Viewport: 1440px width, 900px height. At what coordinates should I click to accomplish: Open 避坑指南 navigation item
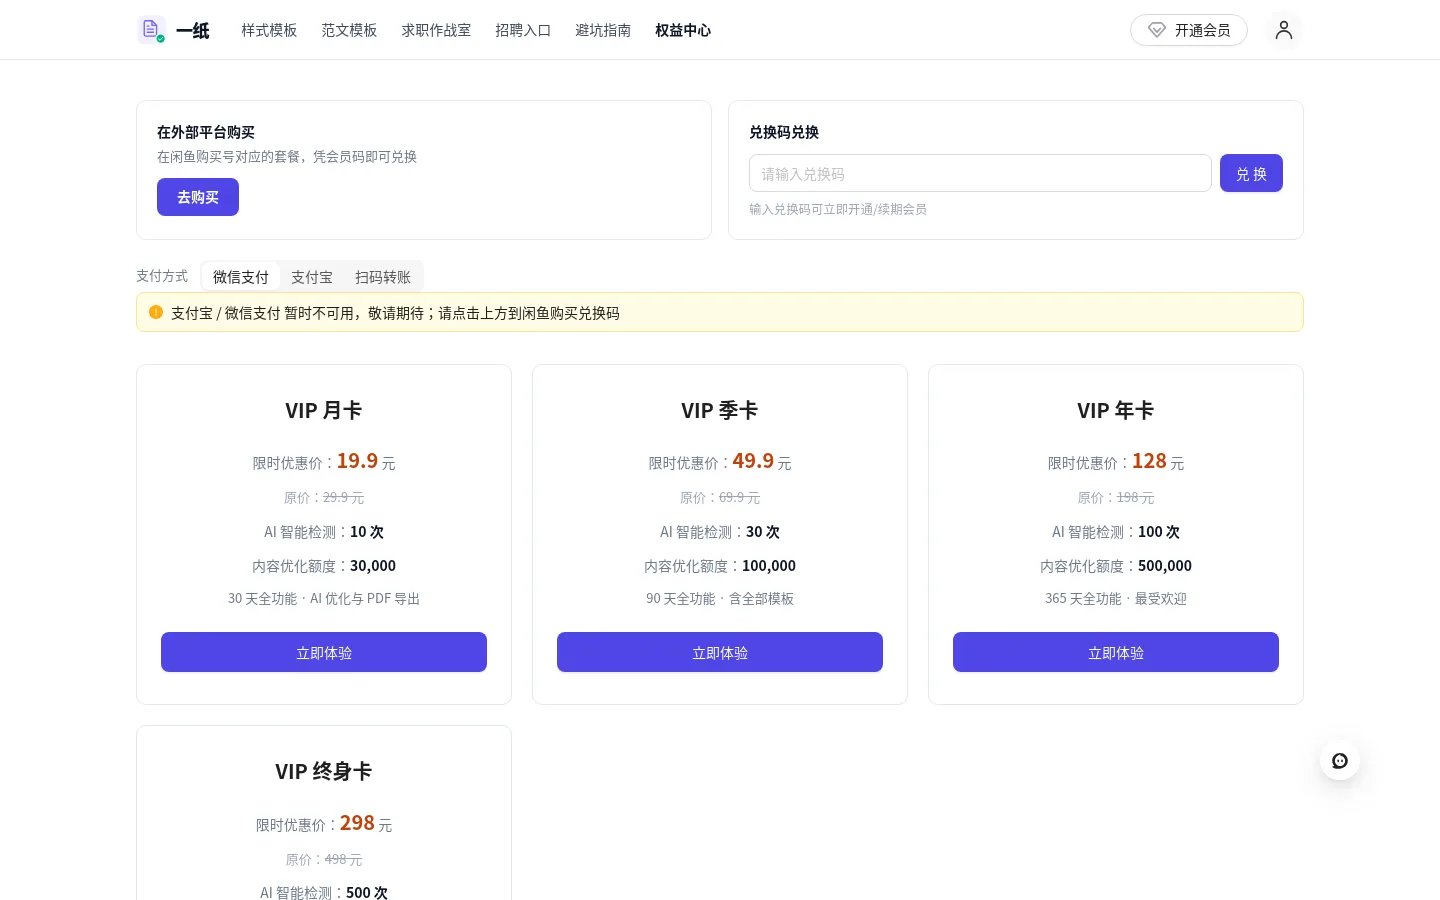click(603, 30)
